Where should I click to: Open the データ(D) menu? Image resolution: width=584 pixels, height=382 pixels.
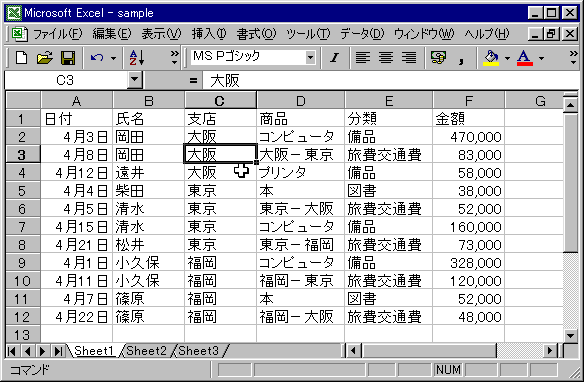(x=362, y=34)
